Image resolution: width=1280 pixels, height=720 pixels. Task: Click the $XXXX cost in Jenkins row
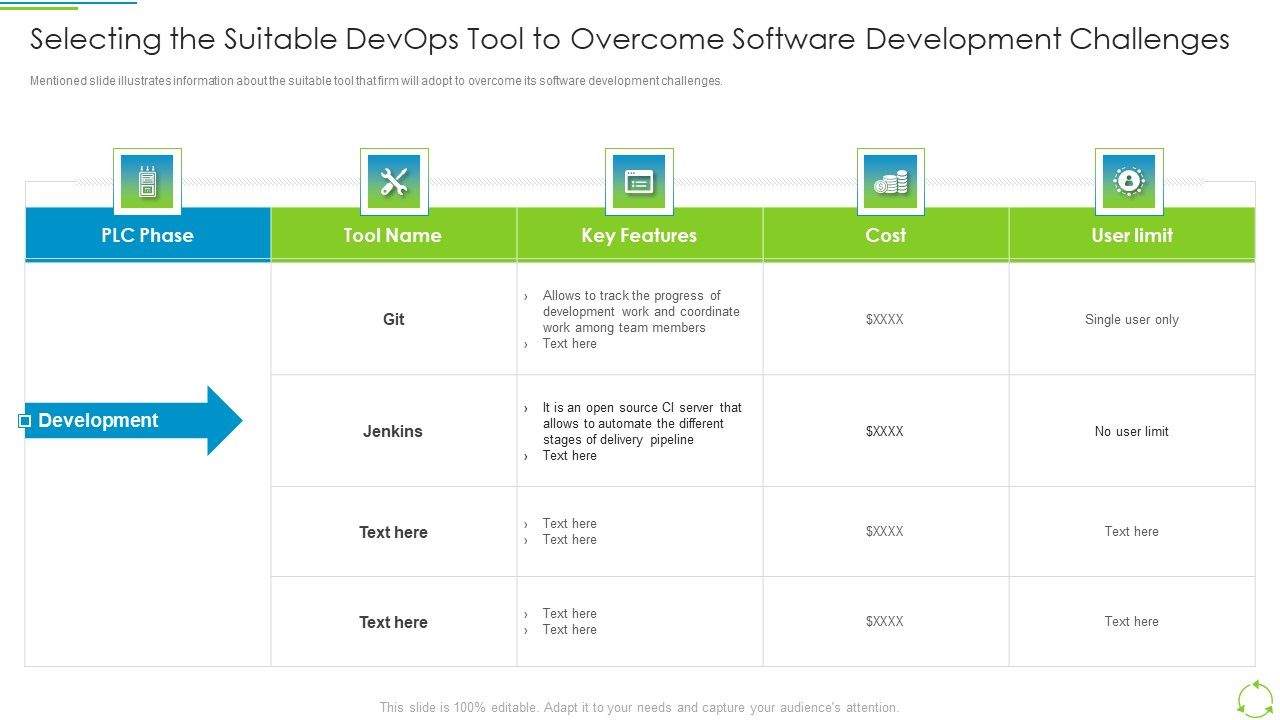(885, 431)
